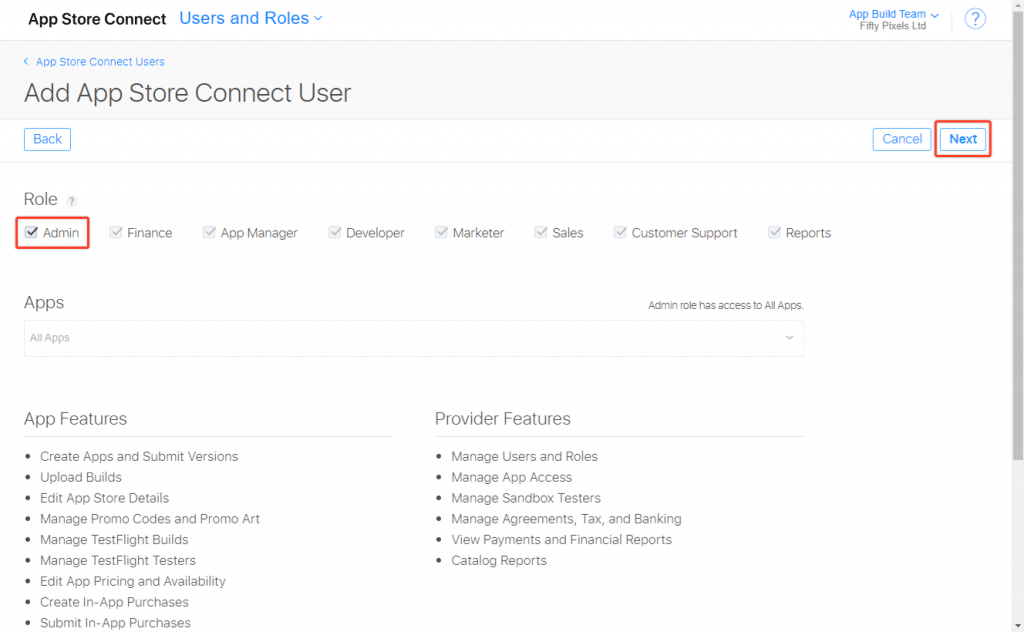Click the 'Fifty Pixels Ltd' team label
The width and height of the screenshot is (1024, 632).
[x=893, y=26]
